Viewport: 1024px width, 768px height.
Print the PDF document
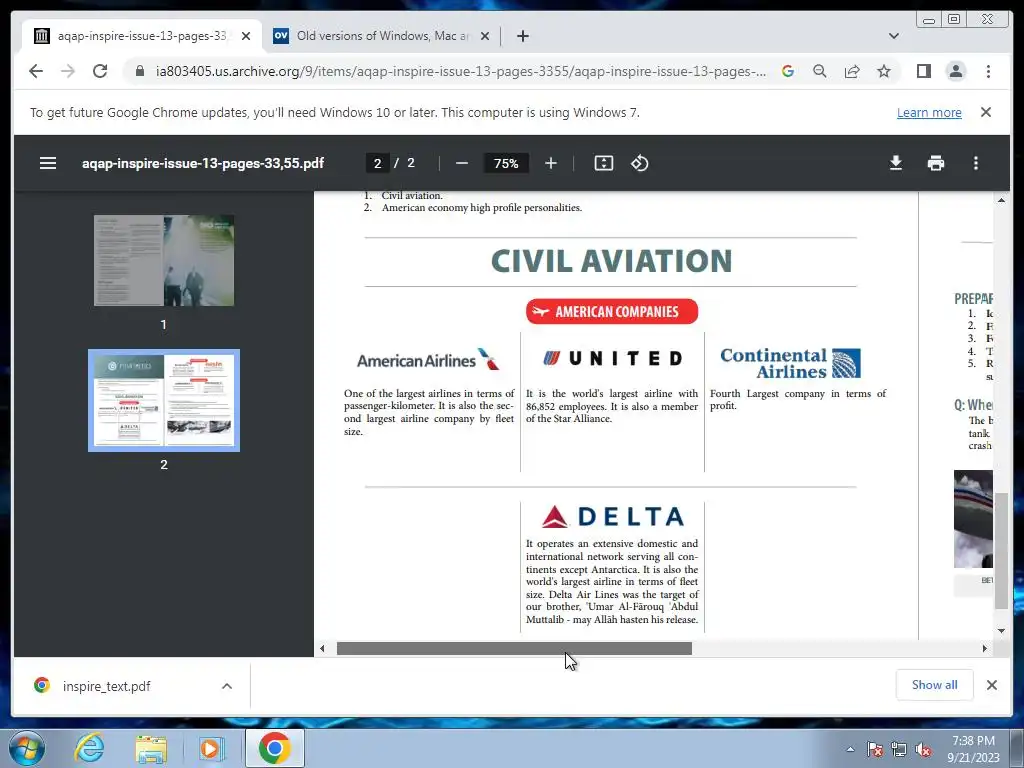(x=936, y=163)
